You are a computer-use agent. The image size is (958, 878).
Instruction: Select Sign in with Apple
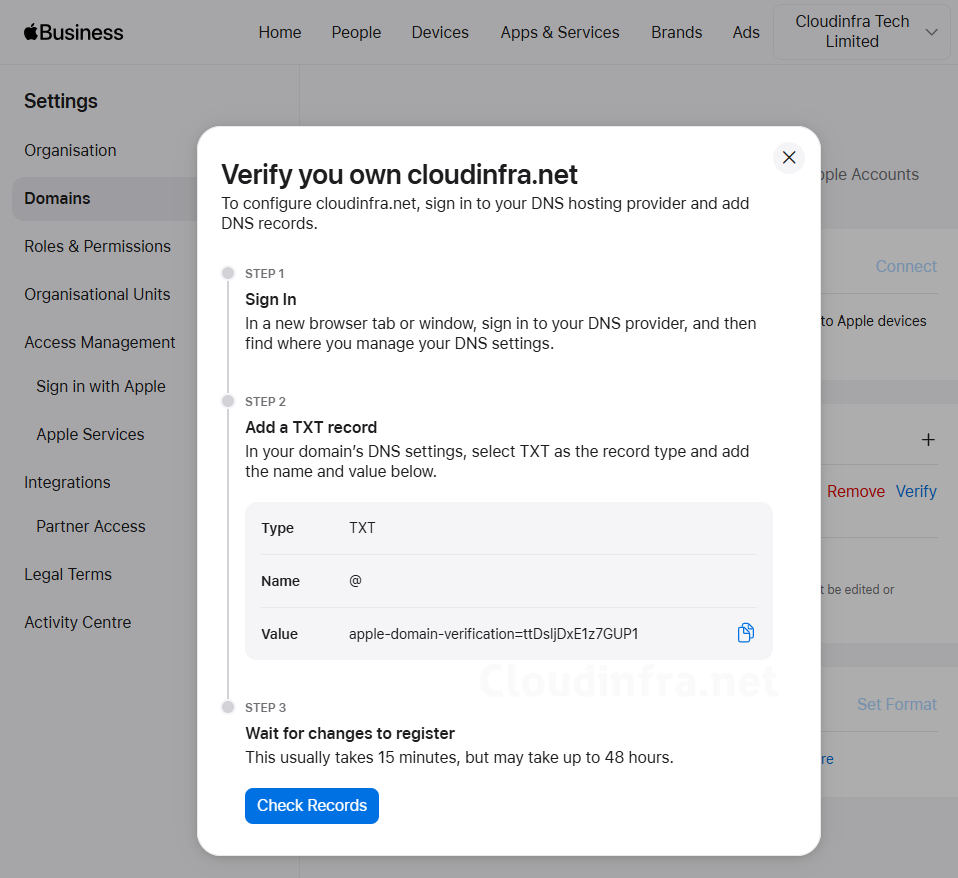[x=101, y=386]
